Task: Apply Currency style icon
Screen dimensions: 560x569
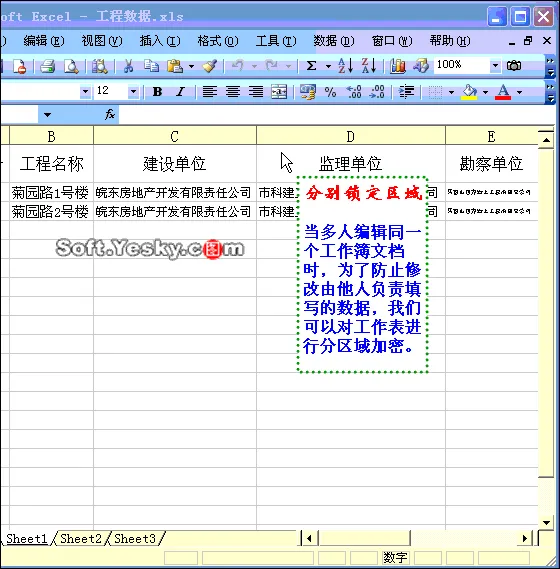Action: [x=307, y=92]
